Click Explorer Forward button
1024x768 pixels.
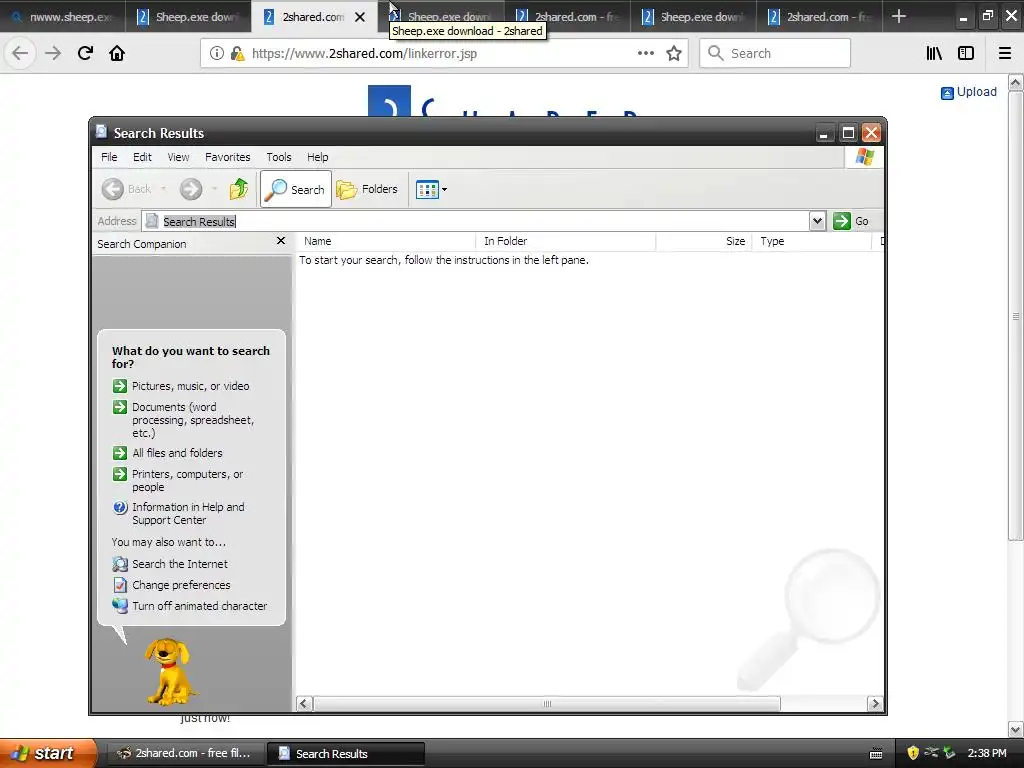pos(191,189)
